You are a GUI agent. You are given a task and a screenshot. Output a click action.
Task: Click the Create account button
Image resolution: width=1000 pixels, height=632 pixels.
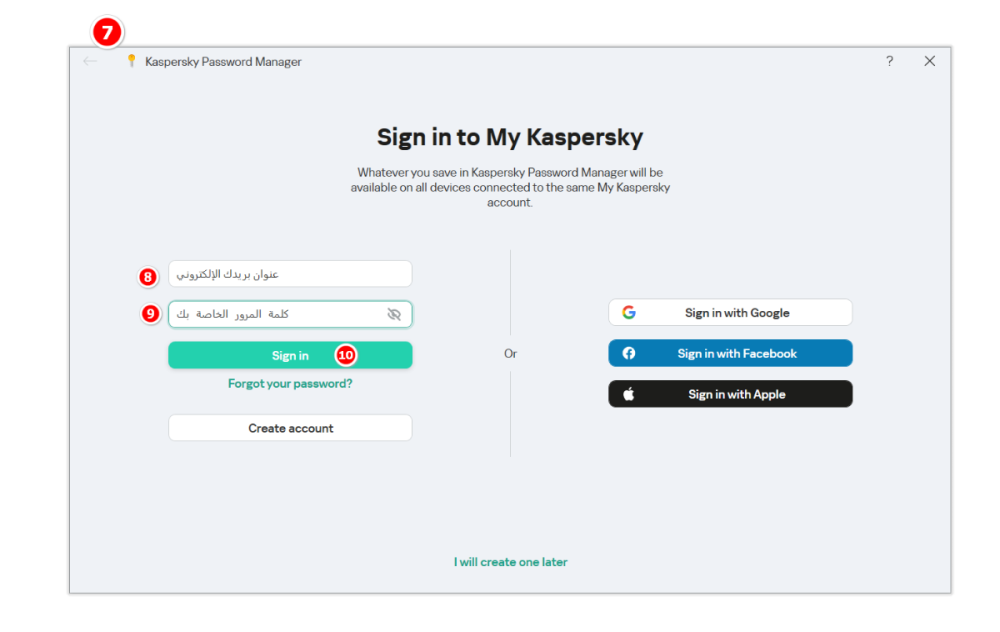(290, 428)
